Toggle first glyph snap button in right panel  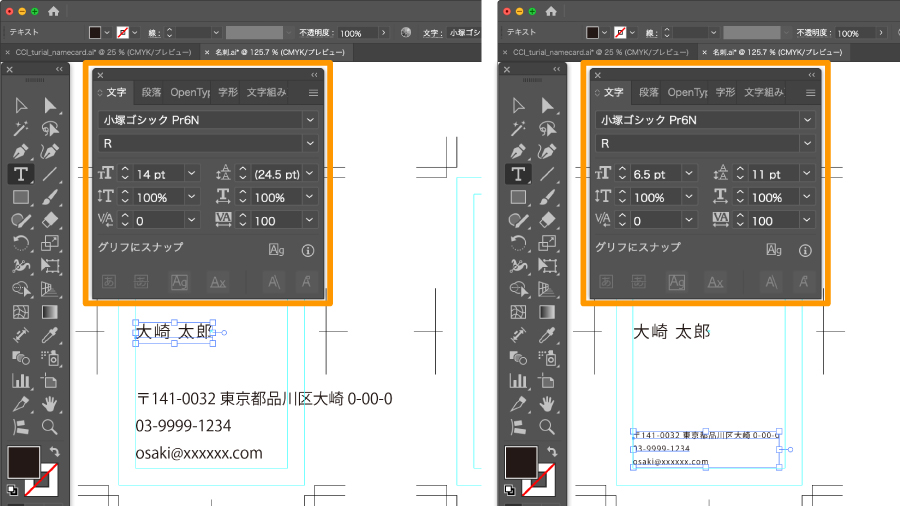pos(606,282)
